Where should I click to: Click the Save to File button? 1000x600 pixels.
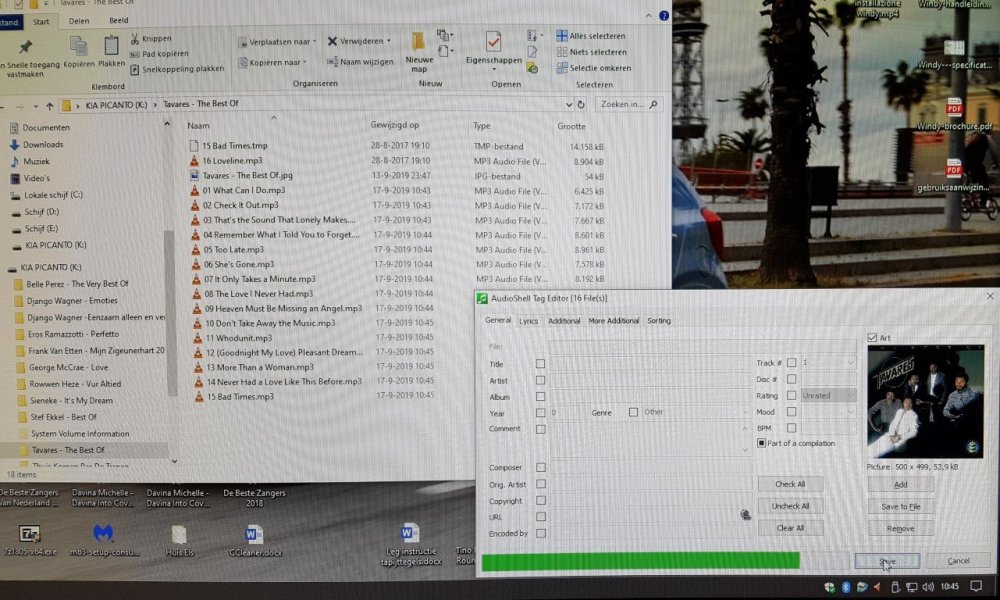coord(900,507)
